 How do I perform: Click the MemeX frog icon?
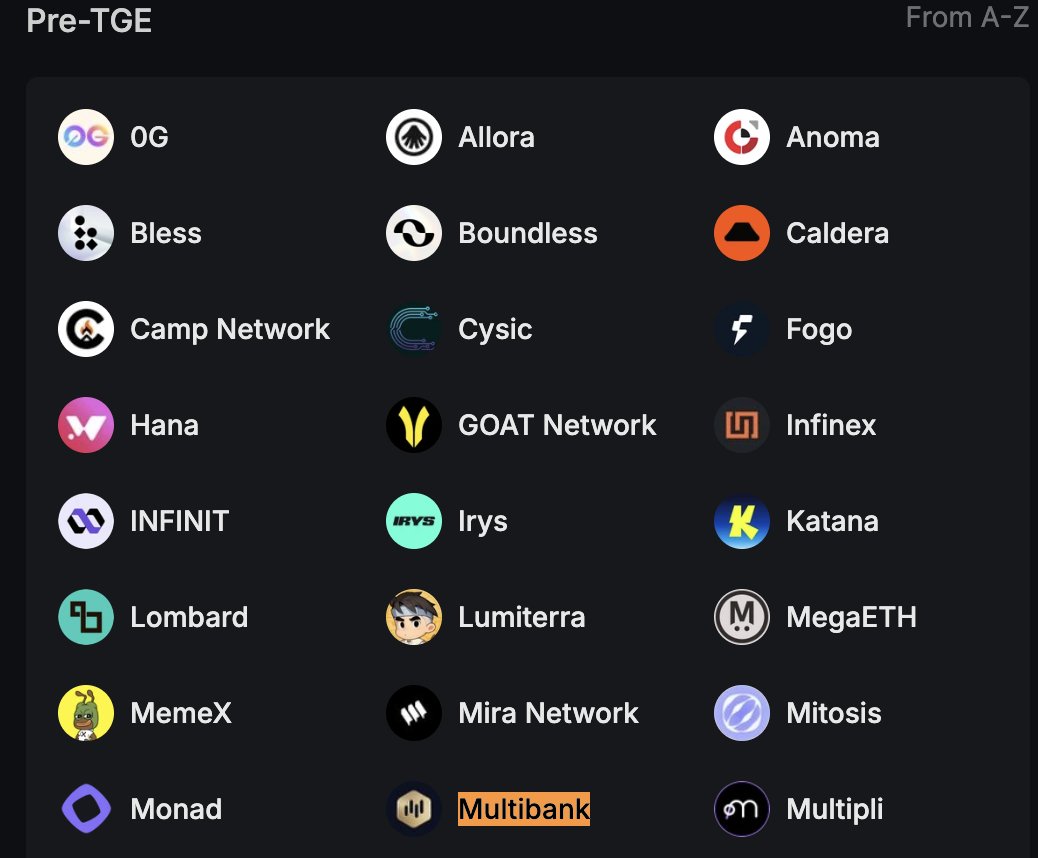86,713
